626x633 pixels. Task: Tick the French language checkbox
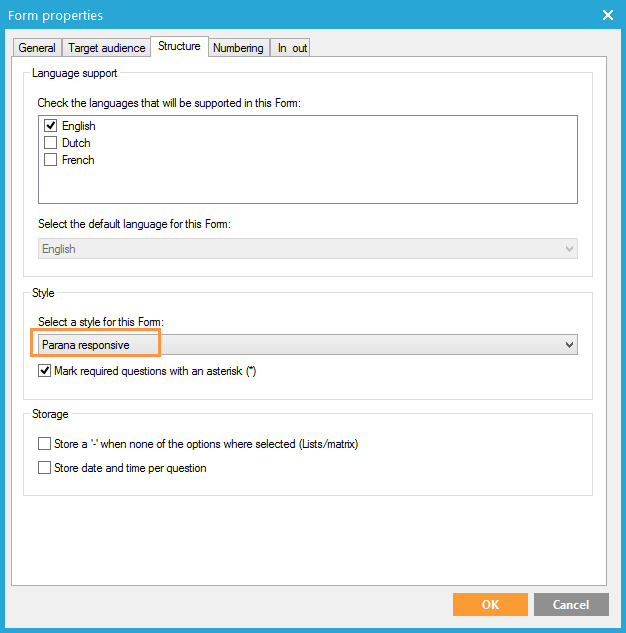pos(50,160)
